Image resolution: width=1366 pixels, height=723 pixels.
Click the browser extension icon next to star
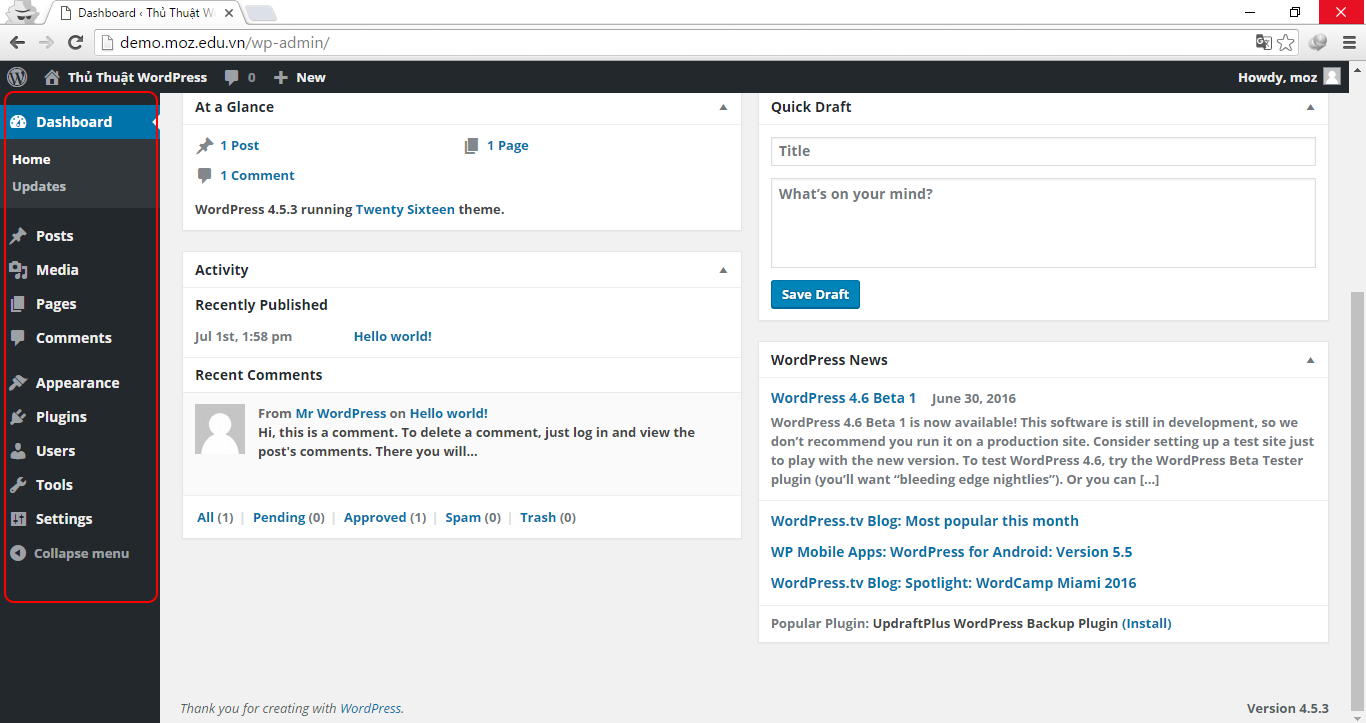pyautogui.click(x=1318, y=42)
